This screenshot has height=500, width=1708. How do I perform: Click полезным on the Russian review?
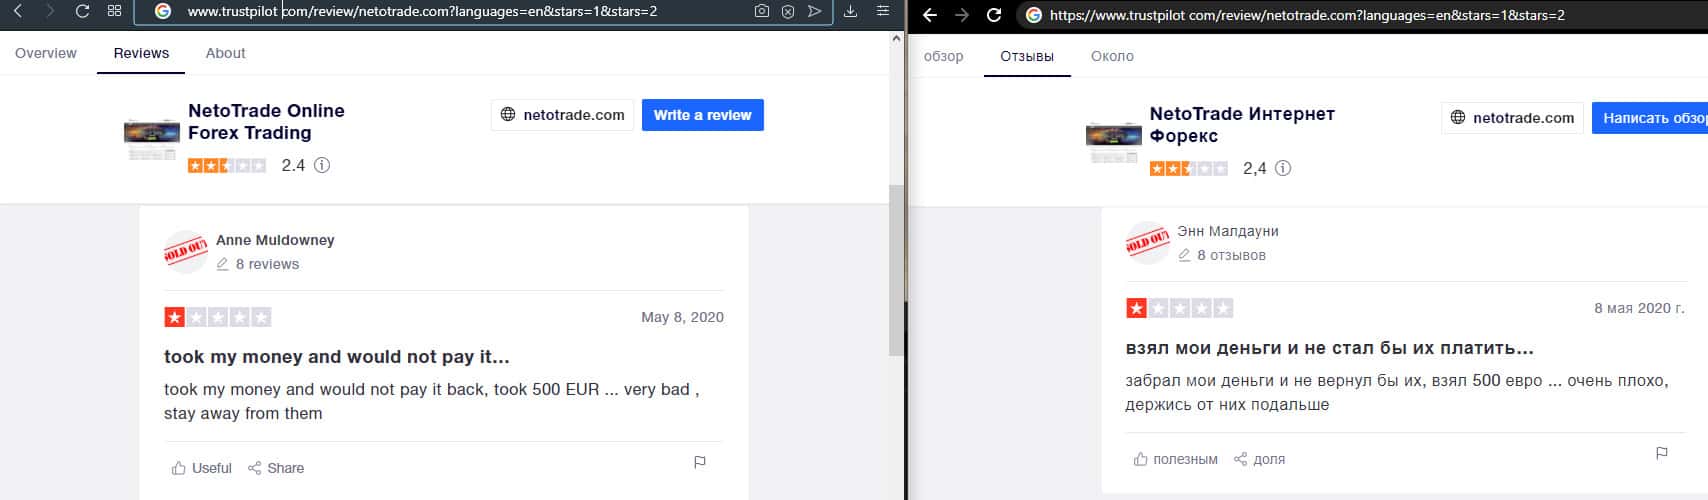[x=1175, y=459]
